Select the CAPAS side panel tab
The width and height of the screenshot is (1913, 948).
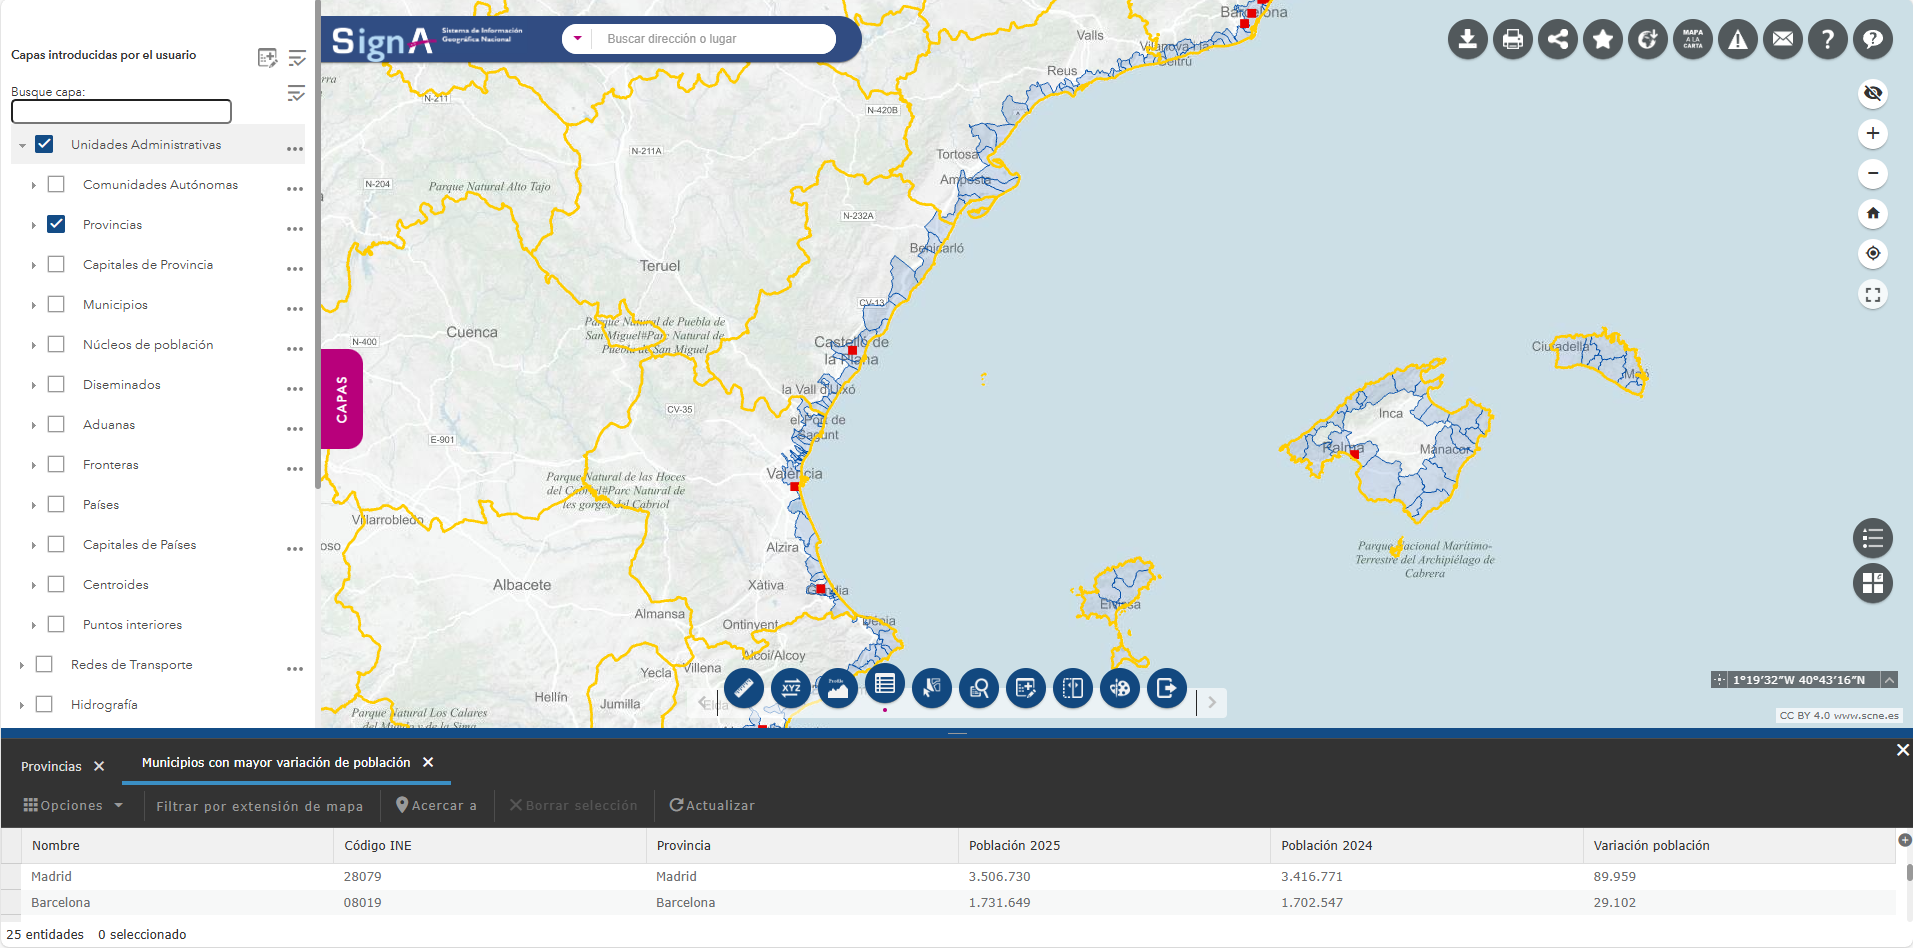coord(342,399)
